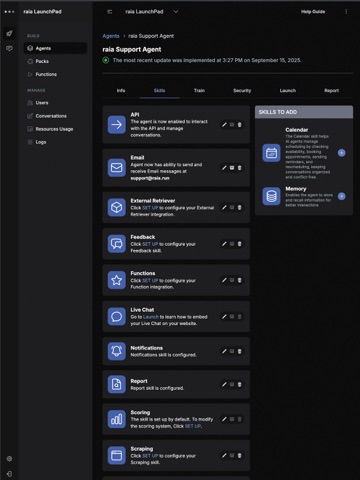The image size is (360, 480).
Task: Click the SKILLS TO ADD header
Action: (304, 112)
